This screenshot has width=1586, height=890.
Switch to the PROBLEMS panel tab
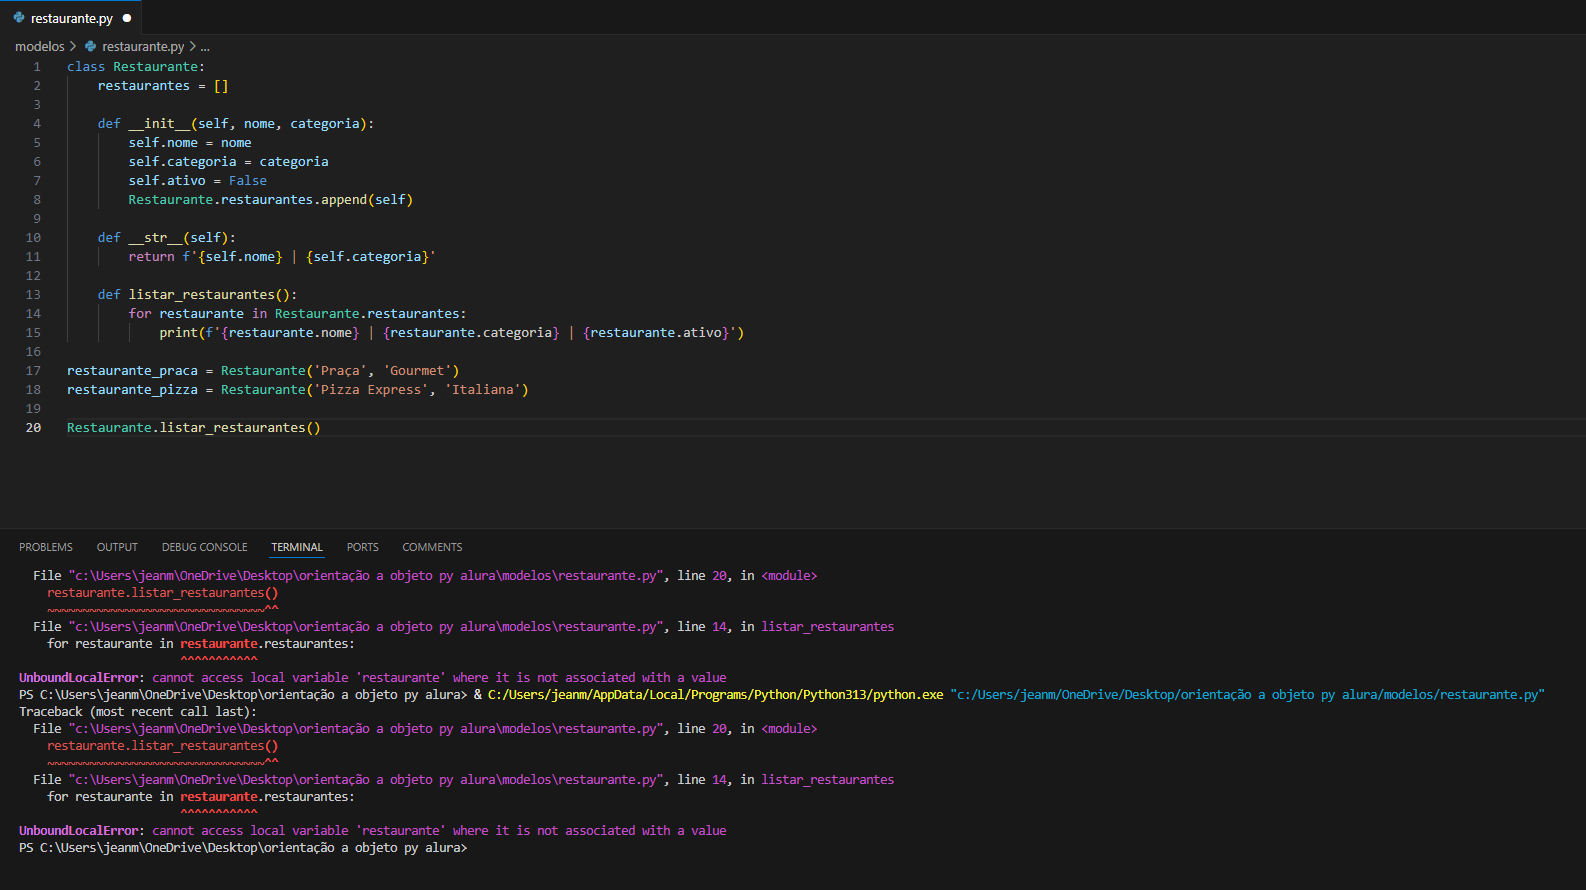(46, 547)
